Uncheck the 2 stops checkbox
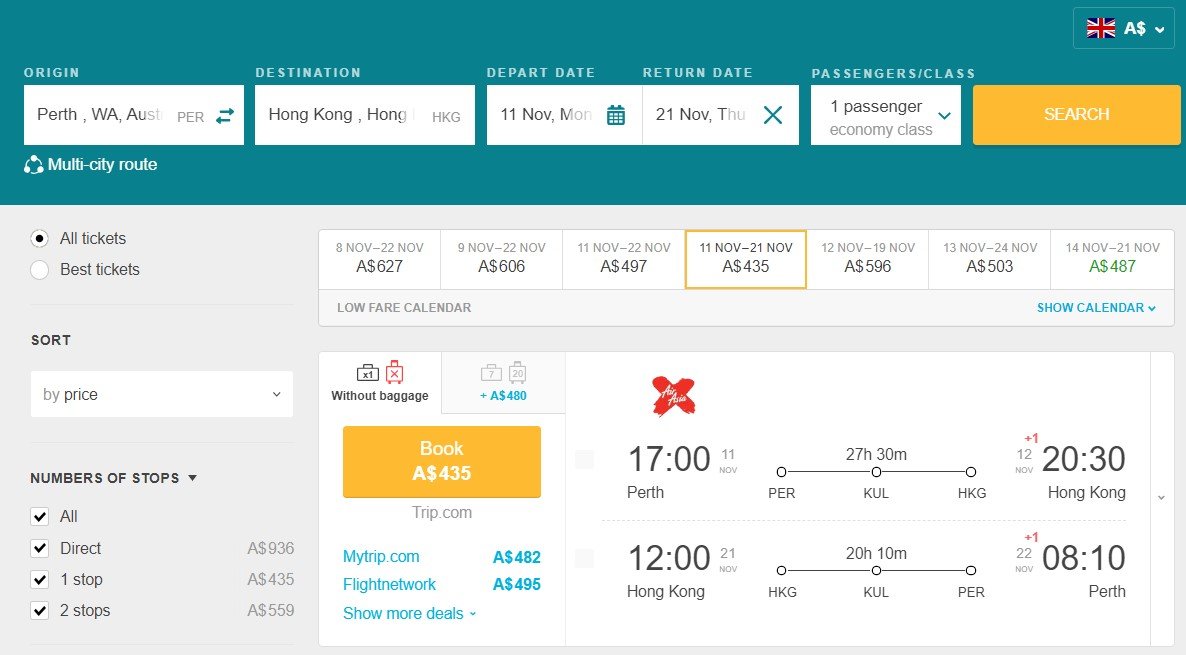This screenshot has width=1186, height=655. [39, 610]
